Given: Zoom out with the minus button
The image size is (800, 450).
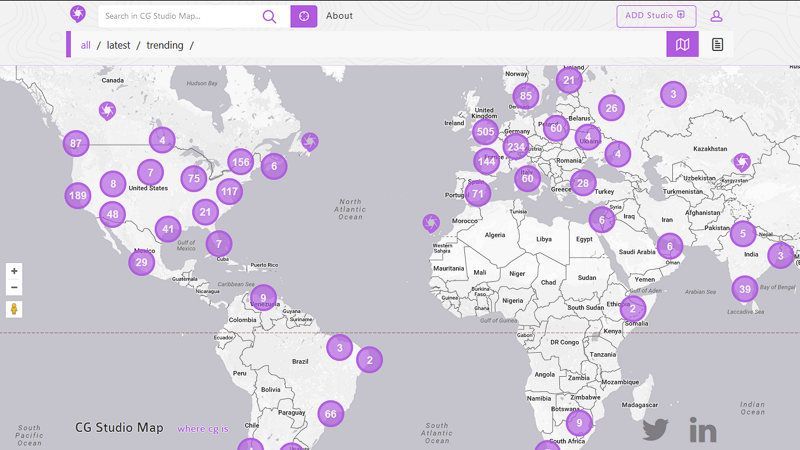Looking at the screenshot, I should tap(14, 288).
